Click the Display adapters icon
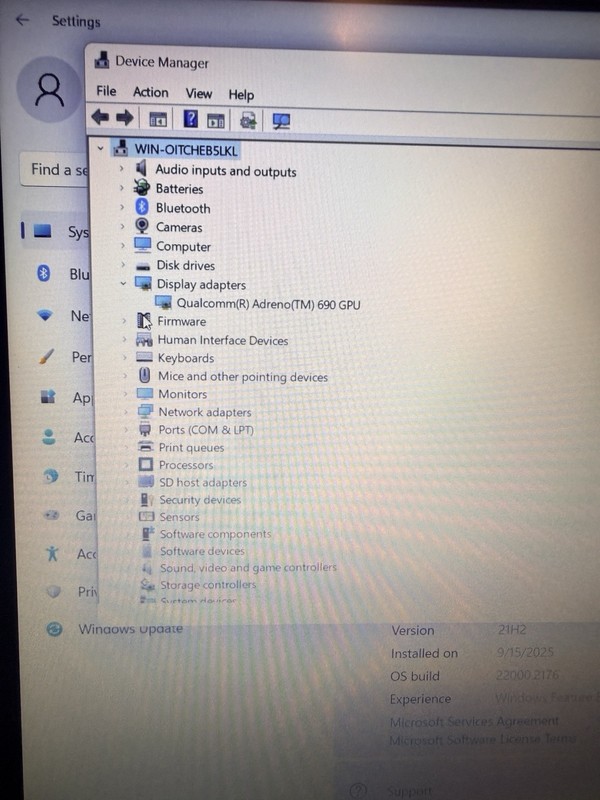The width and height of the screenshot is (600, 800). (x=143, y=283)
